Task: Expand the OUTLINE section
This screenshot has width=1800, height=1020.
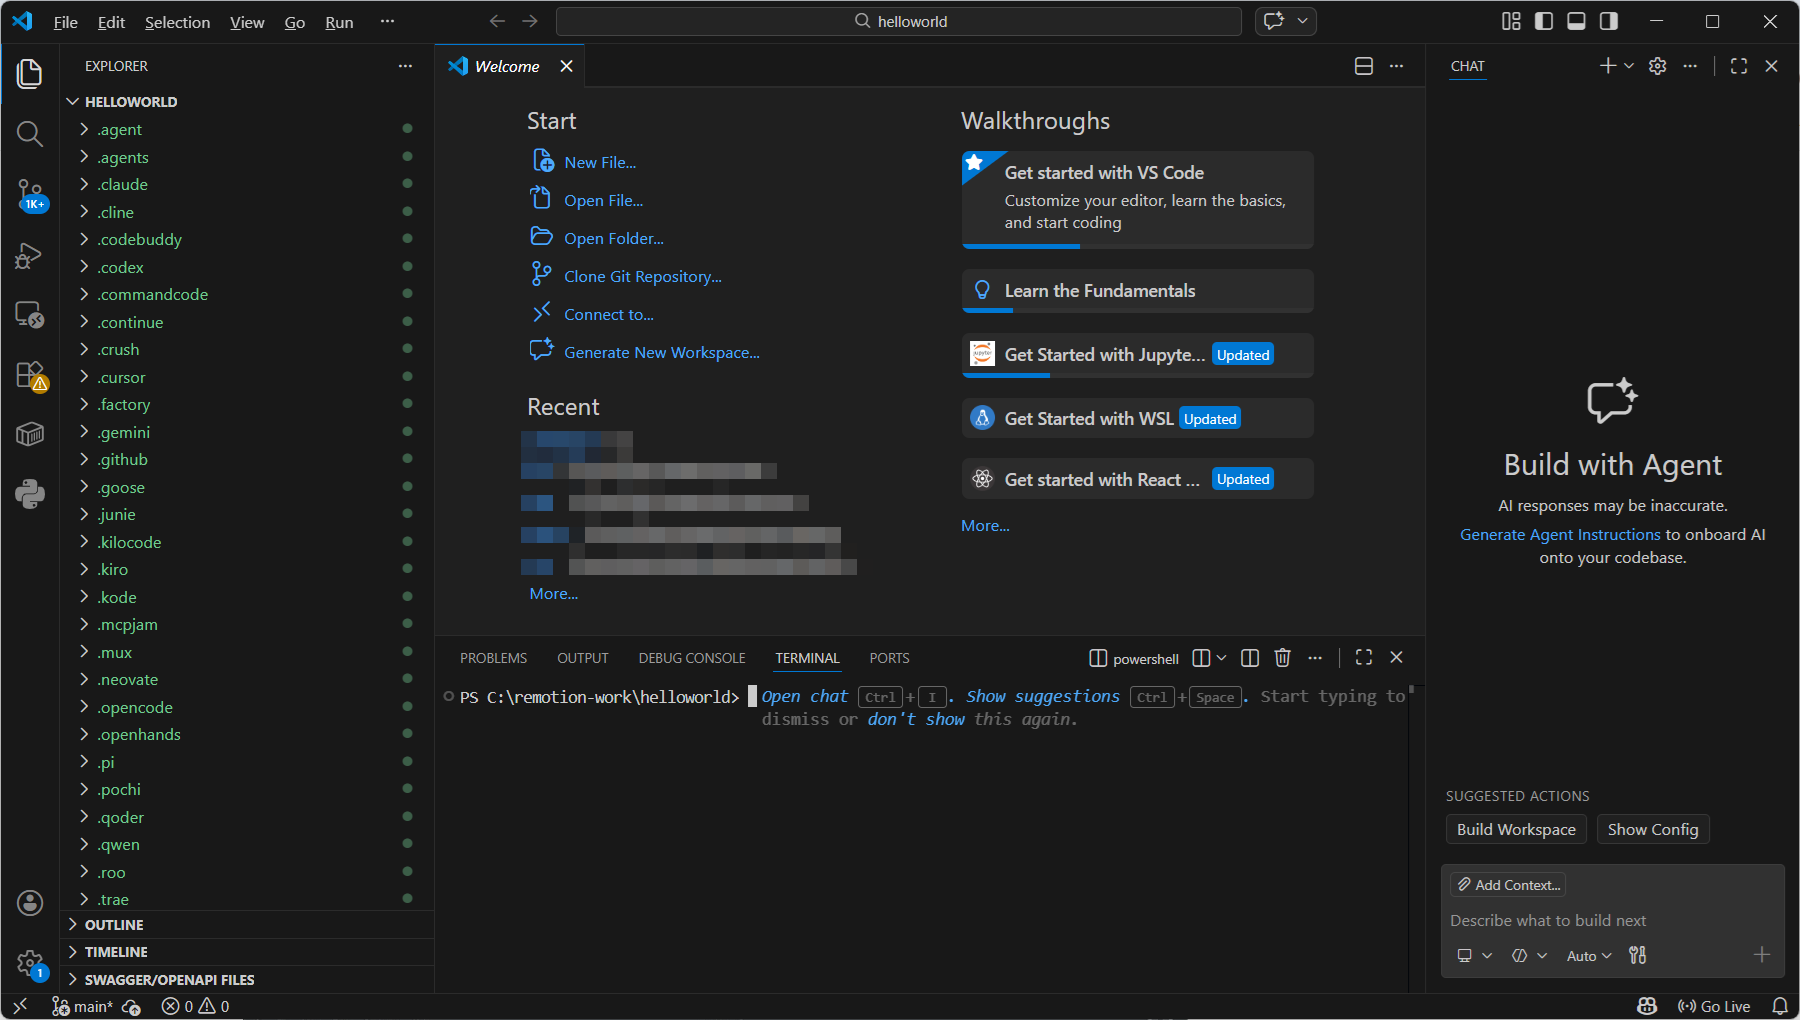Action: click(114, 925)
